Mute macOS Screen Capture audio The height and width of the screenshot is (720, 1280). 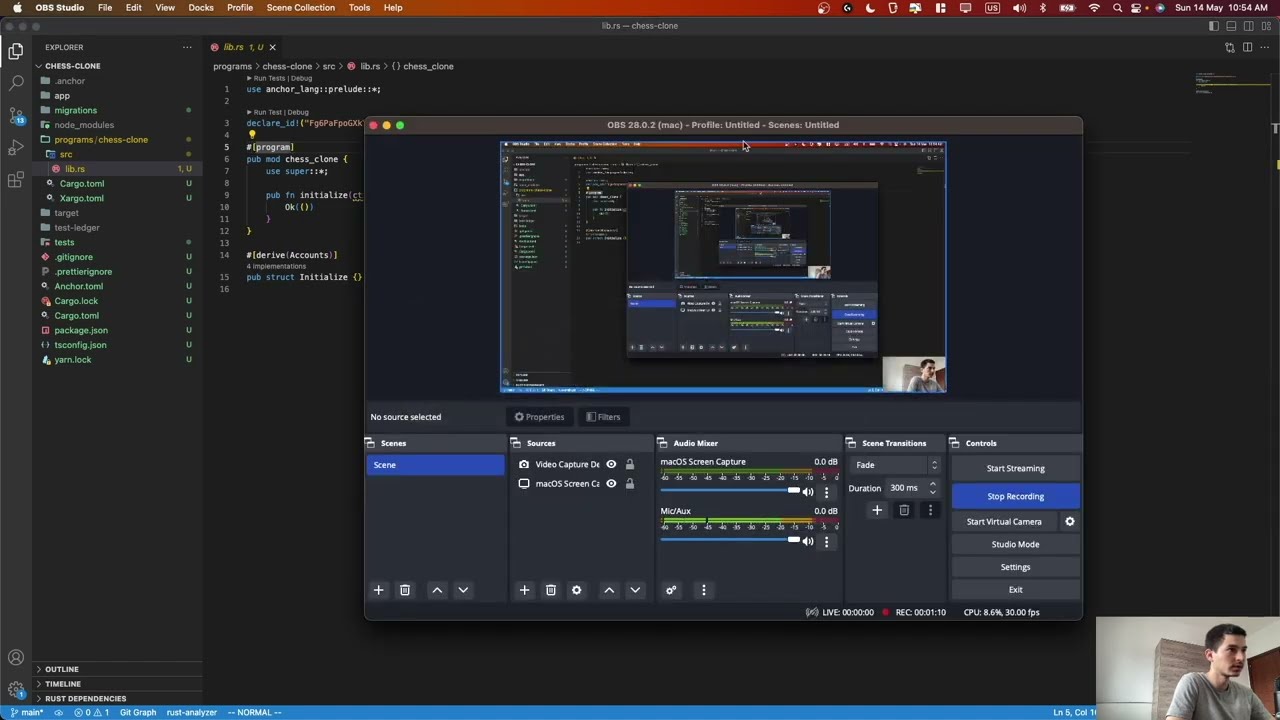(x=808, y=492)
